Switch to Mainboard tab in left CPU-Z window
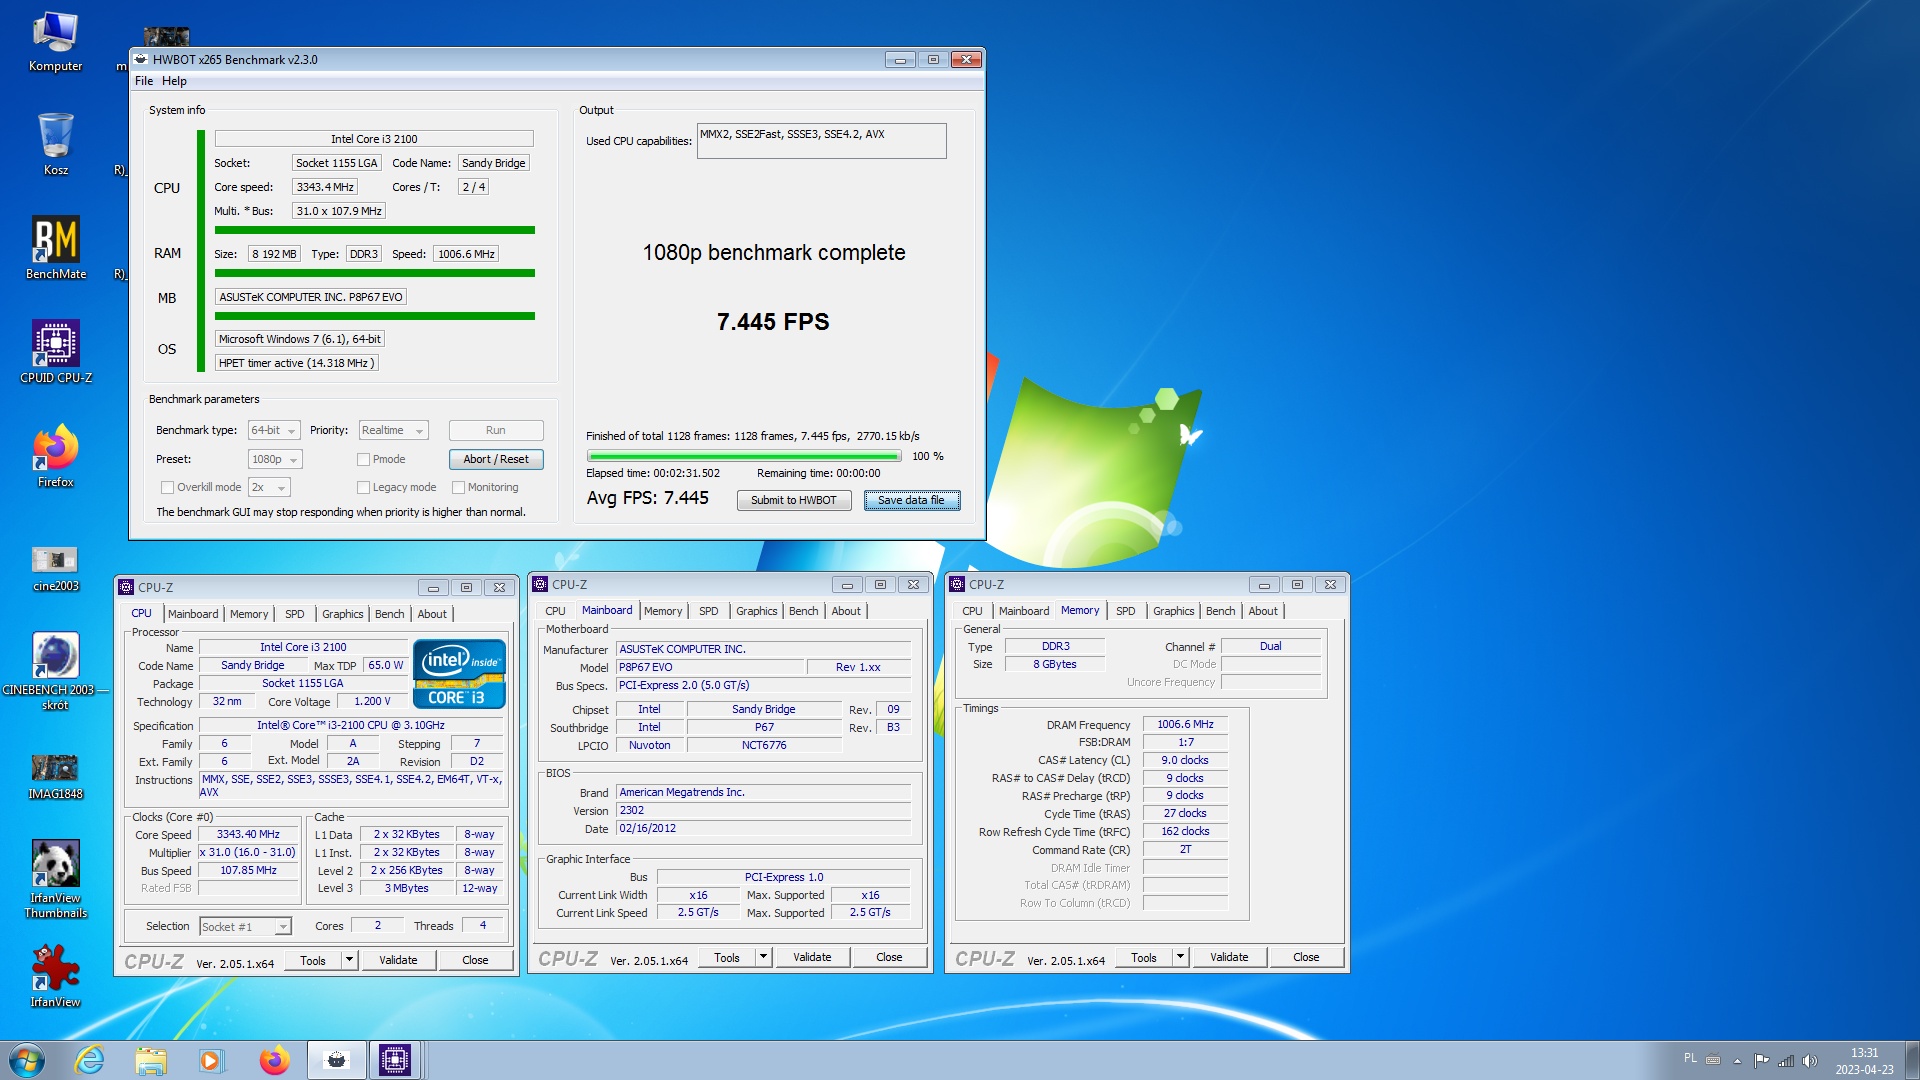The width and height of the screenshot is (1920, 1080). coord(193,614)
